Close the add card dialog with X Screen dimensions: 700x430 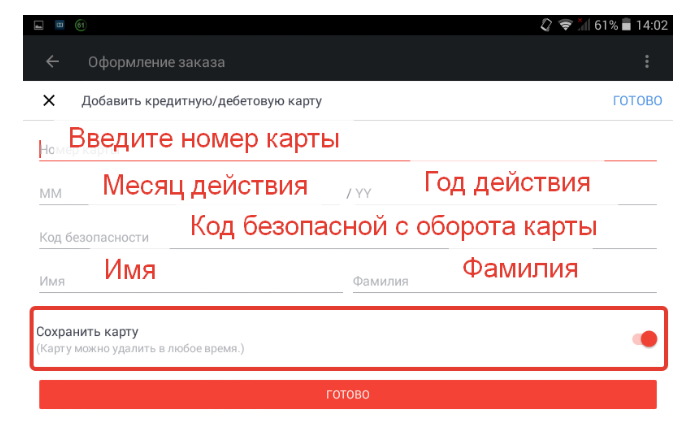click(x=48, y=100)
